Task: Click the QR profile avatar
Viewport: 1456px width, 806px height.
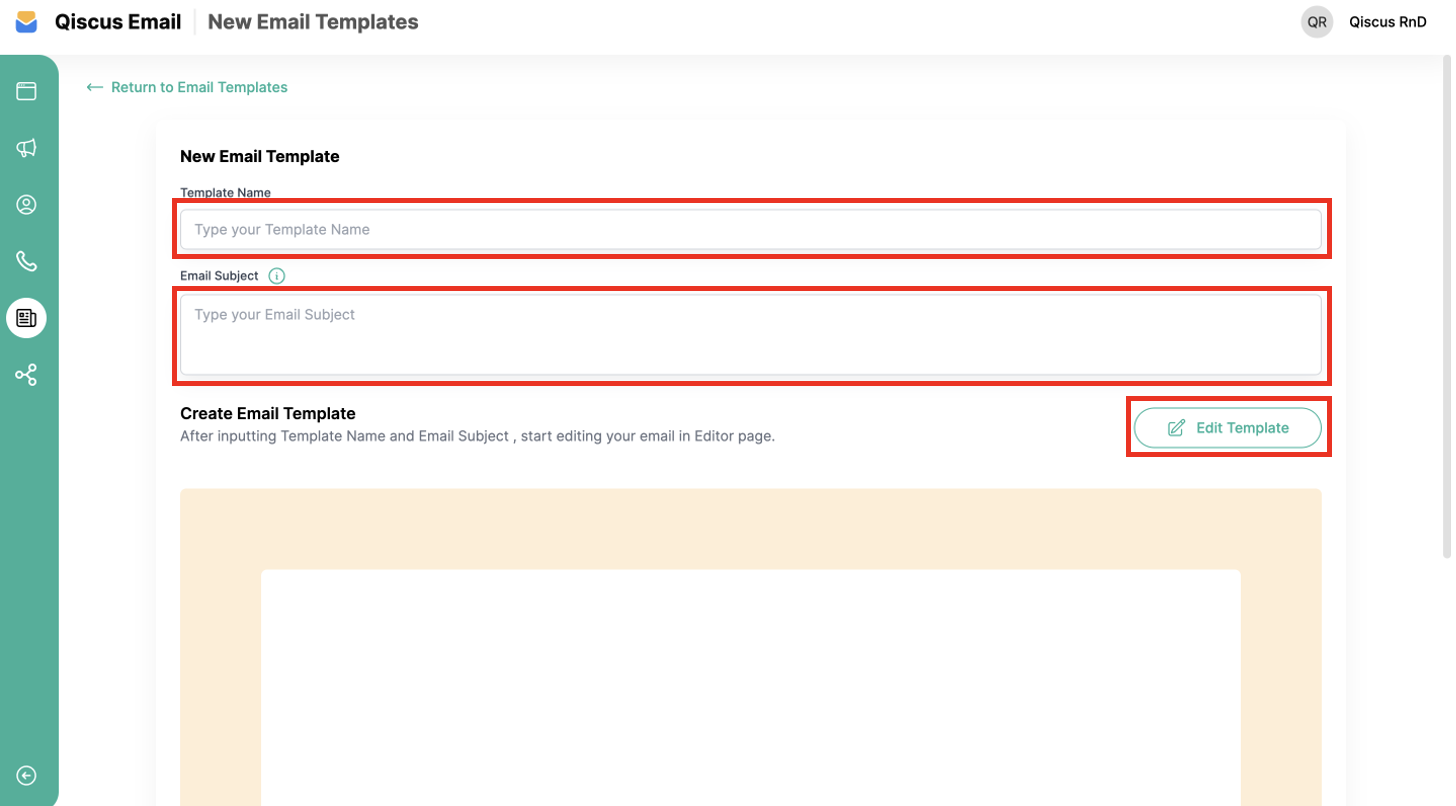Action: click(x=1317, y=22)
